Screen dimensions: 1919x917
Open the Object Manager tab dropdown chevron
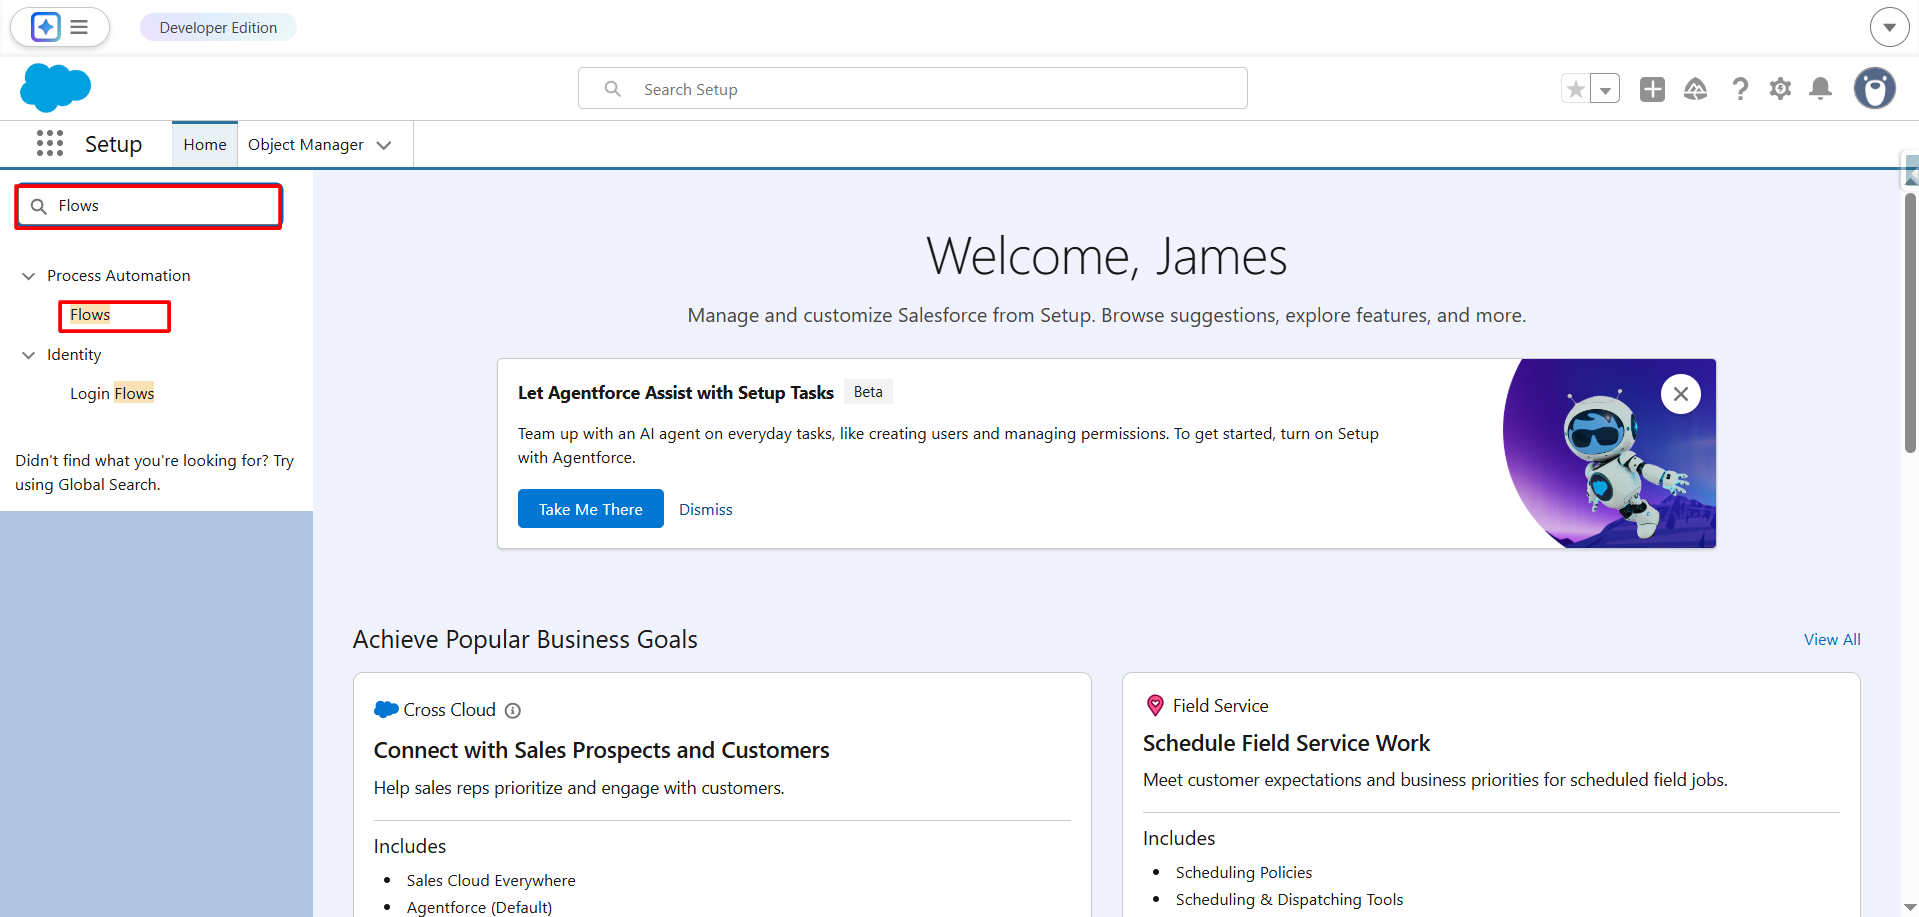(384, 145)
